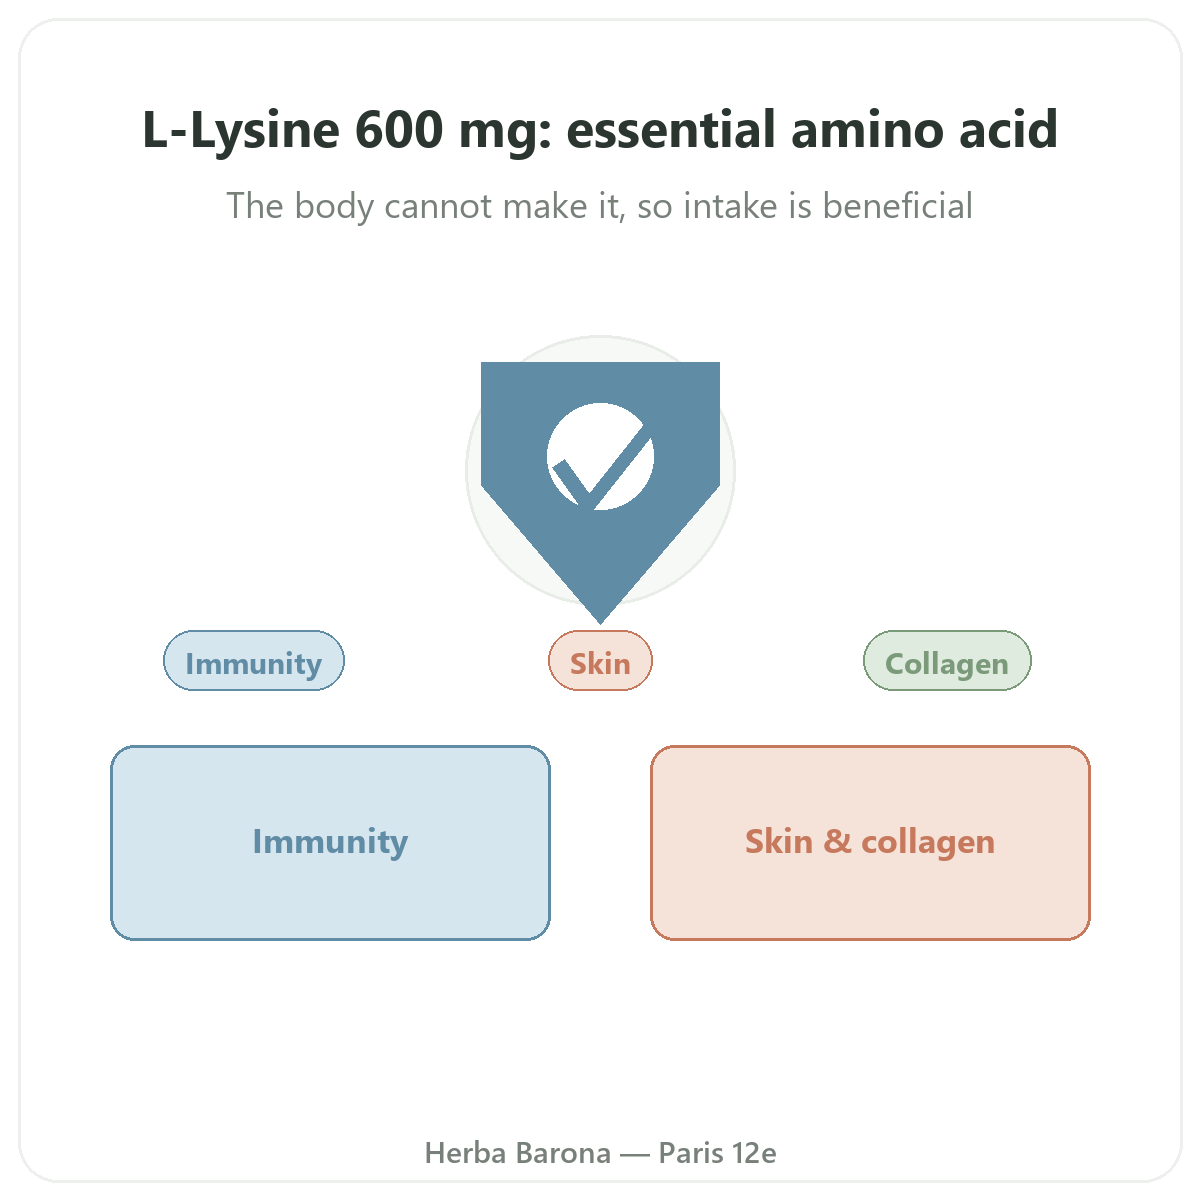Click 'collagen' text inside the orange card
This screenshot has height=1200, width=1200.
tap(928, 842)
